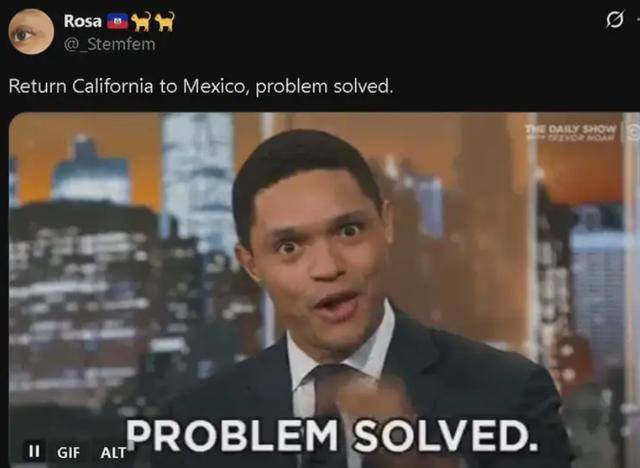This screenshot has height=468, width=640.
Task: Pause the playing GIF
Action: tap(34, 451)
